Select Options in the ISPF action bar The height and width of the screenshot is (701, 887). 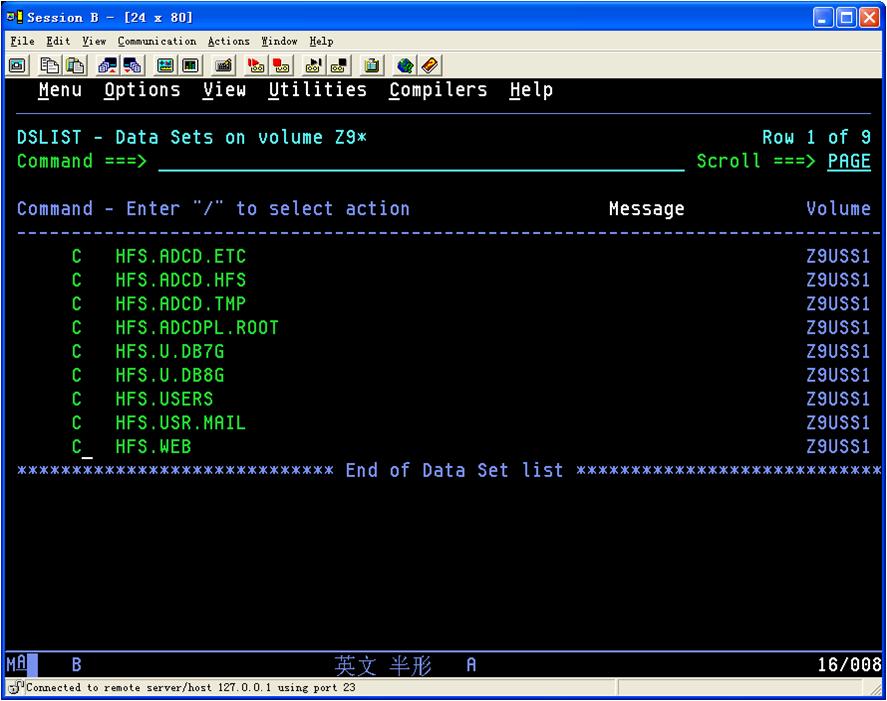click(143, 90)
